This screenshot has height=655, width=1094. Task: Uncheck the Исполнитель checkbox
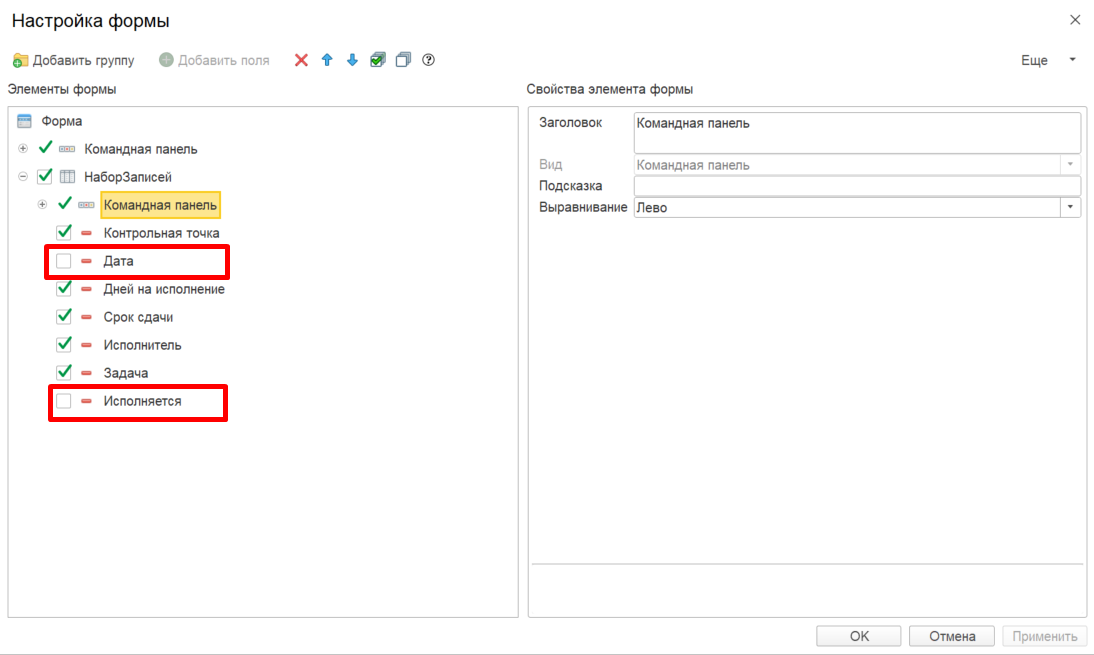pos(64,345)
